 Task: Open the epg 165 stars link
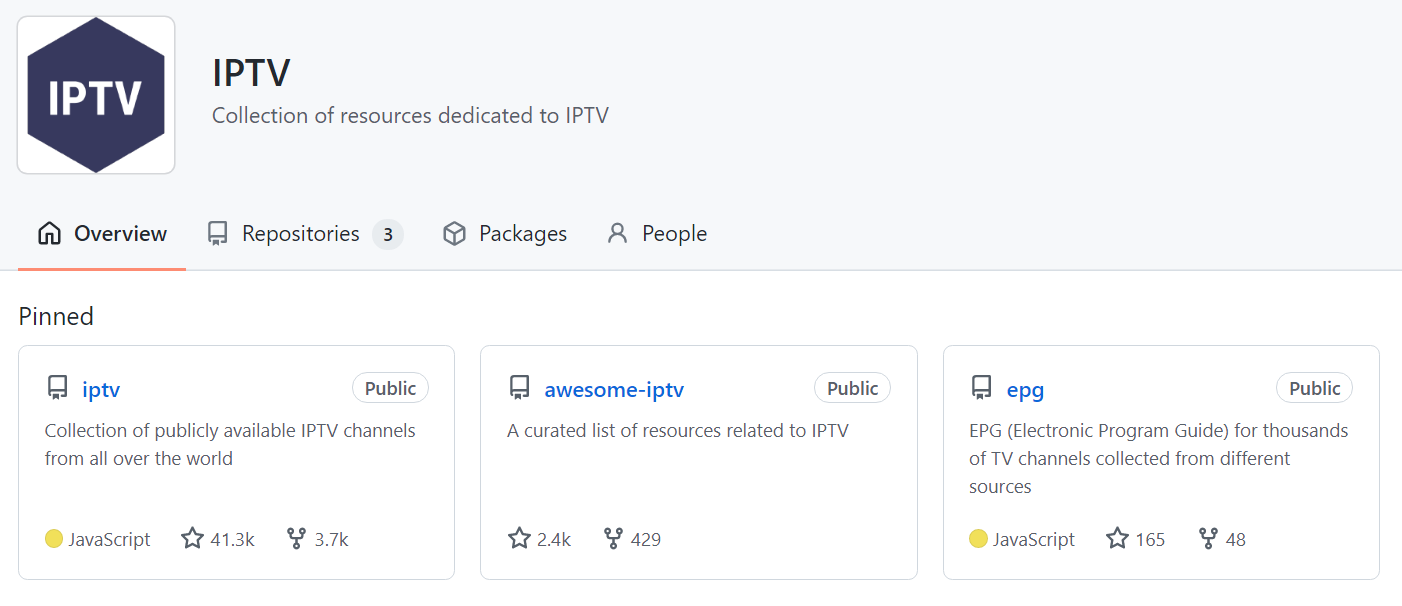click(1136, 539)
